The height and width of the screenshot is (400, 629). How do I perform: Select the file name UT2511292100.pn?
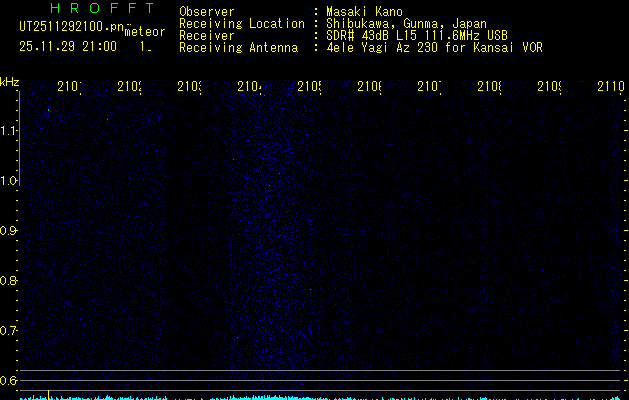point(72,27)
